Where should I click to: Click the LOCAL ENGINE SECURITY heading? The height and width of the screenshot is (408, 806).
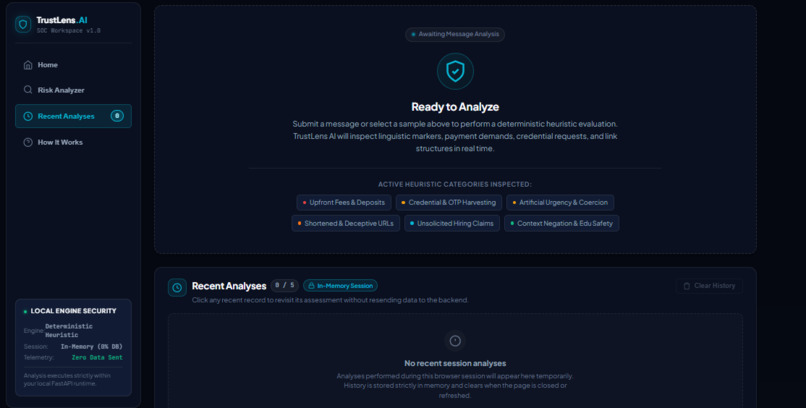pos(74,311)
